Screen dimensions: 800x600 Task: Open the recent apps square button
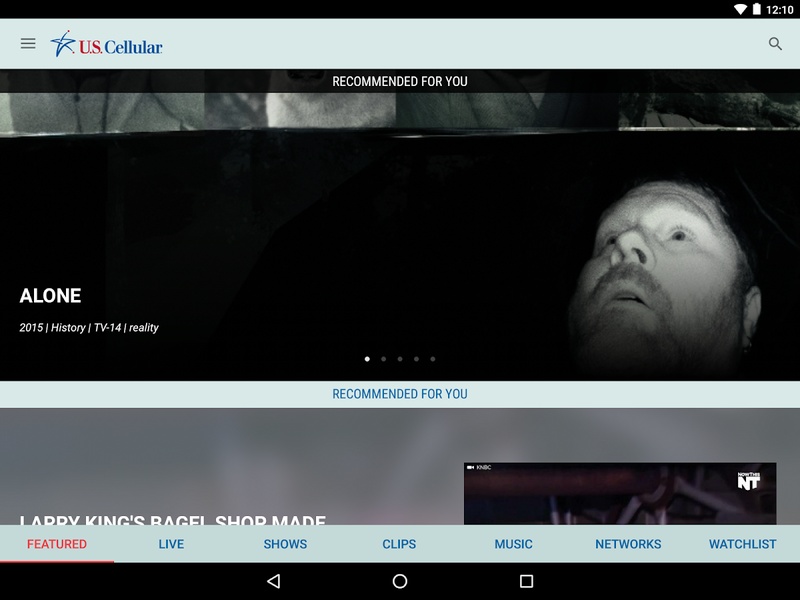point(527,581)
